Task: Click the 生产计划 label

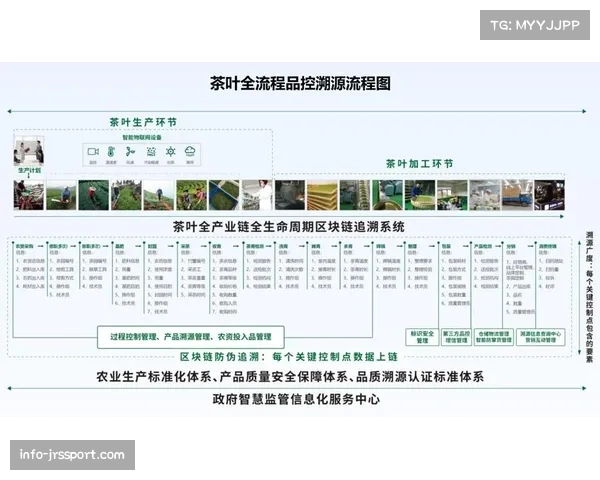Action: coord(29,170)
